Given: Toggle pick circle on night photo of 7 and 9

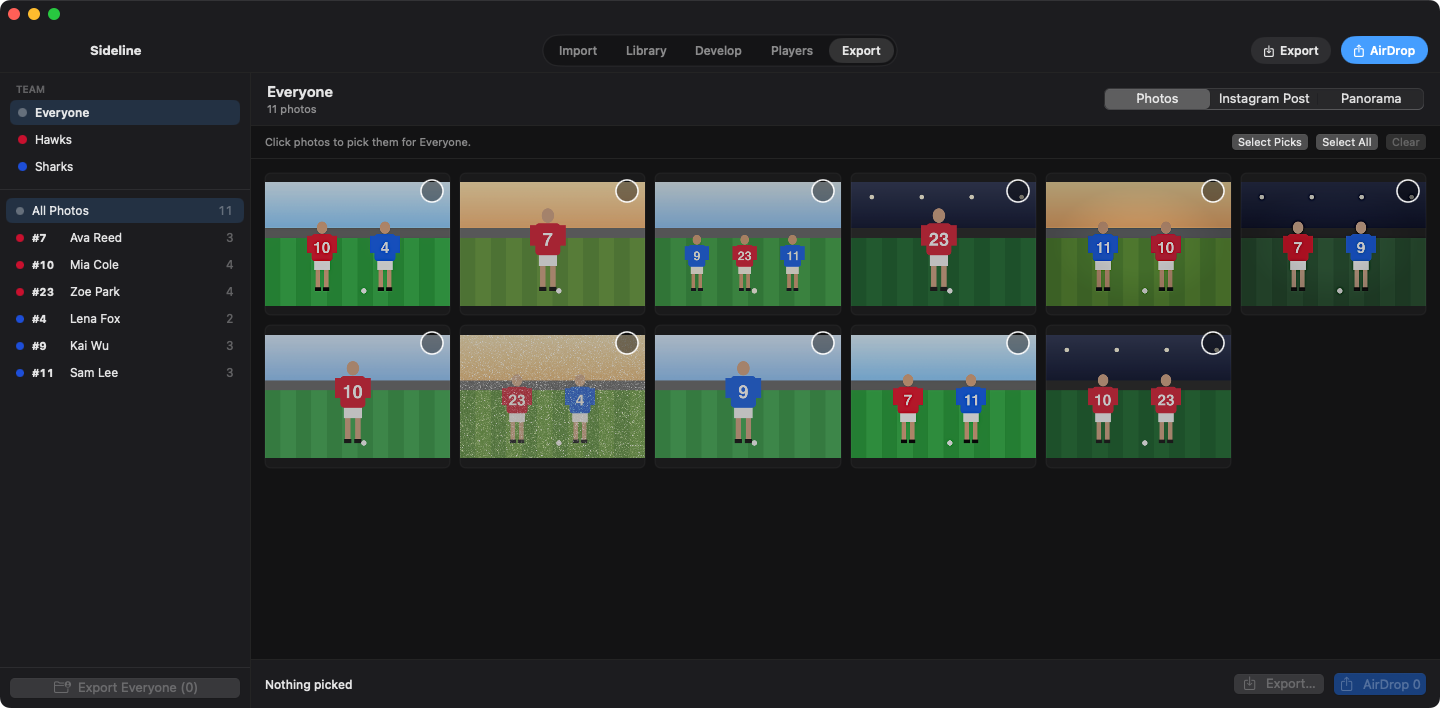Looking at the screenshot, I should [1408, 191].
